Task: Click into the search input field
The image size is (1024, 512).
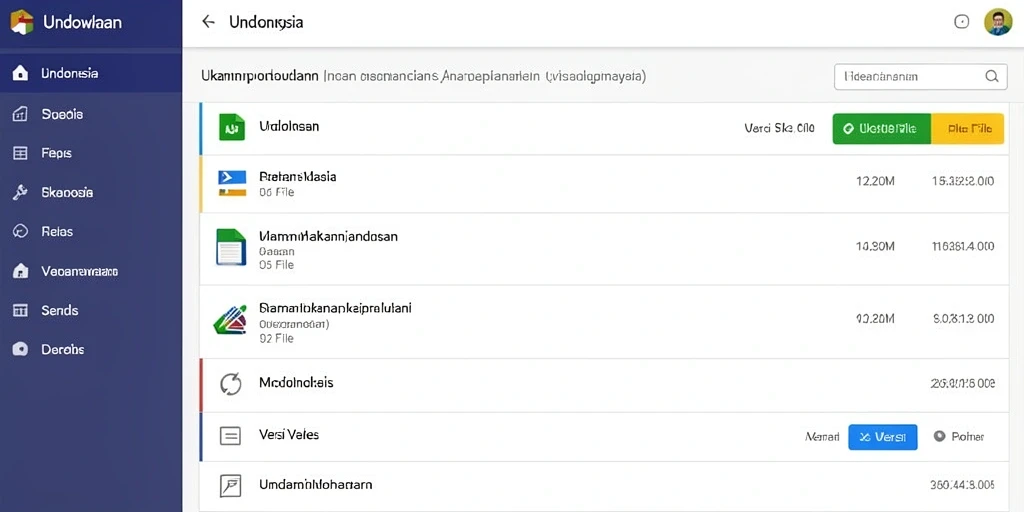Action: (x=909, y=76)
